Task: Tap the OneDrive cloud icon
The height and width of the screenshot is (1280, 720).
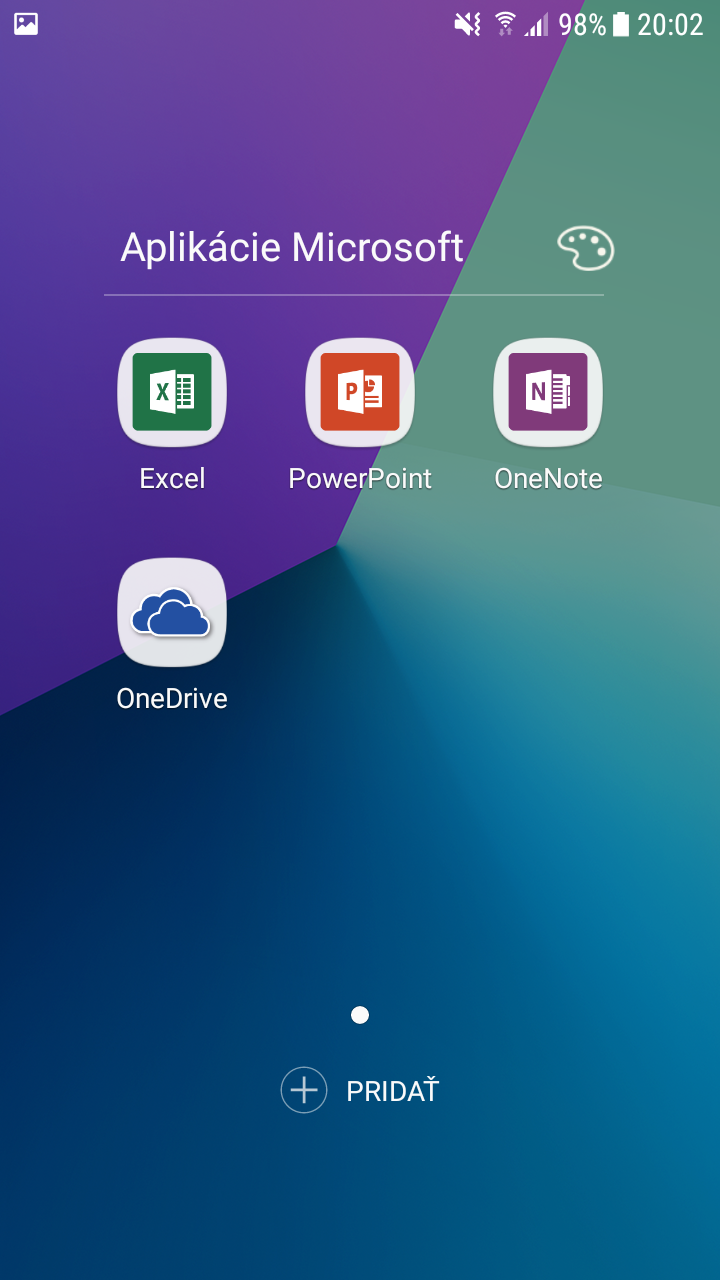Action: (172, 612)
